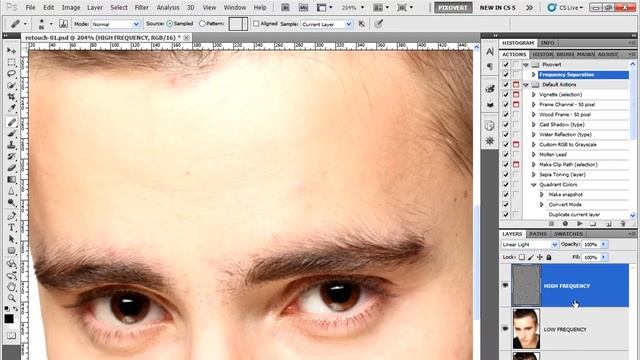Hide the LOW FREQUENCY layer

coord(505,329)
